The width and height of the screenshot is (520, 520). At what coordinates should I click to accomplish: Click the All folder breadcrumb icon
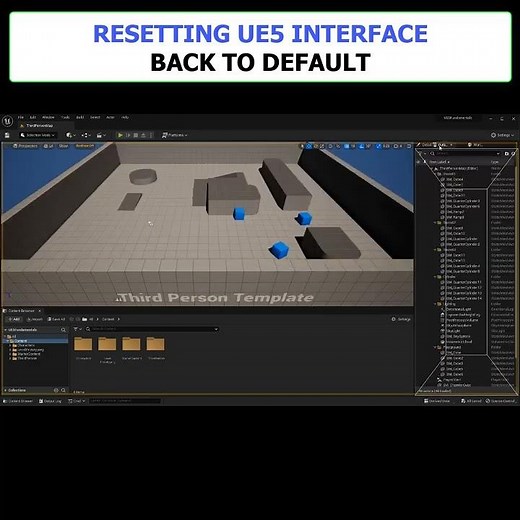click(85, 319)
